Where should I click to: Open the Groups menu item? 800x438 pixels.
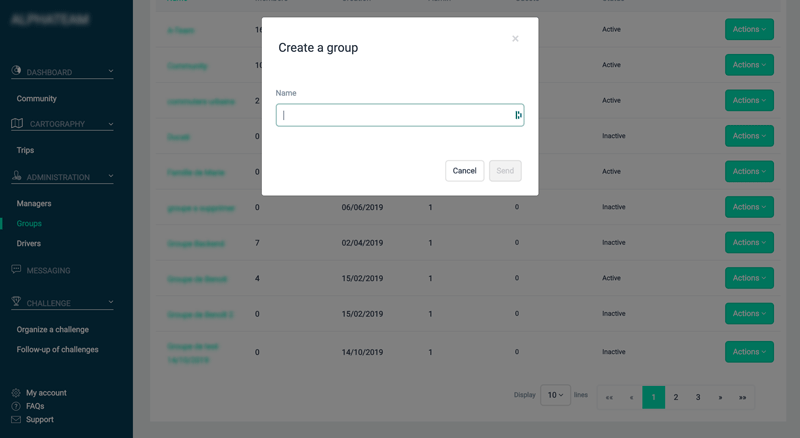click(x=29, y=223)
